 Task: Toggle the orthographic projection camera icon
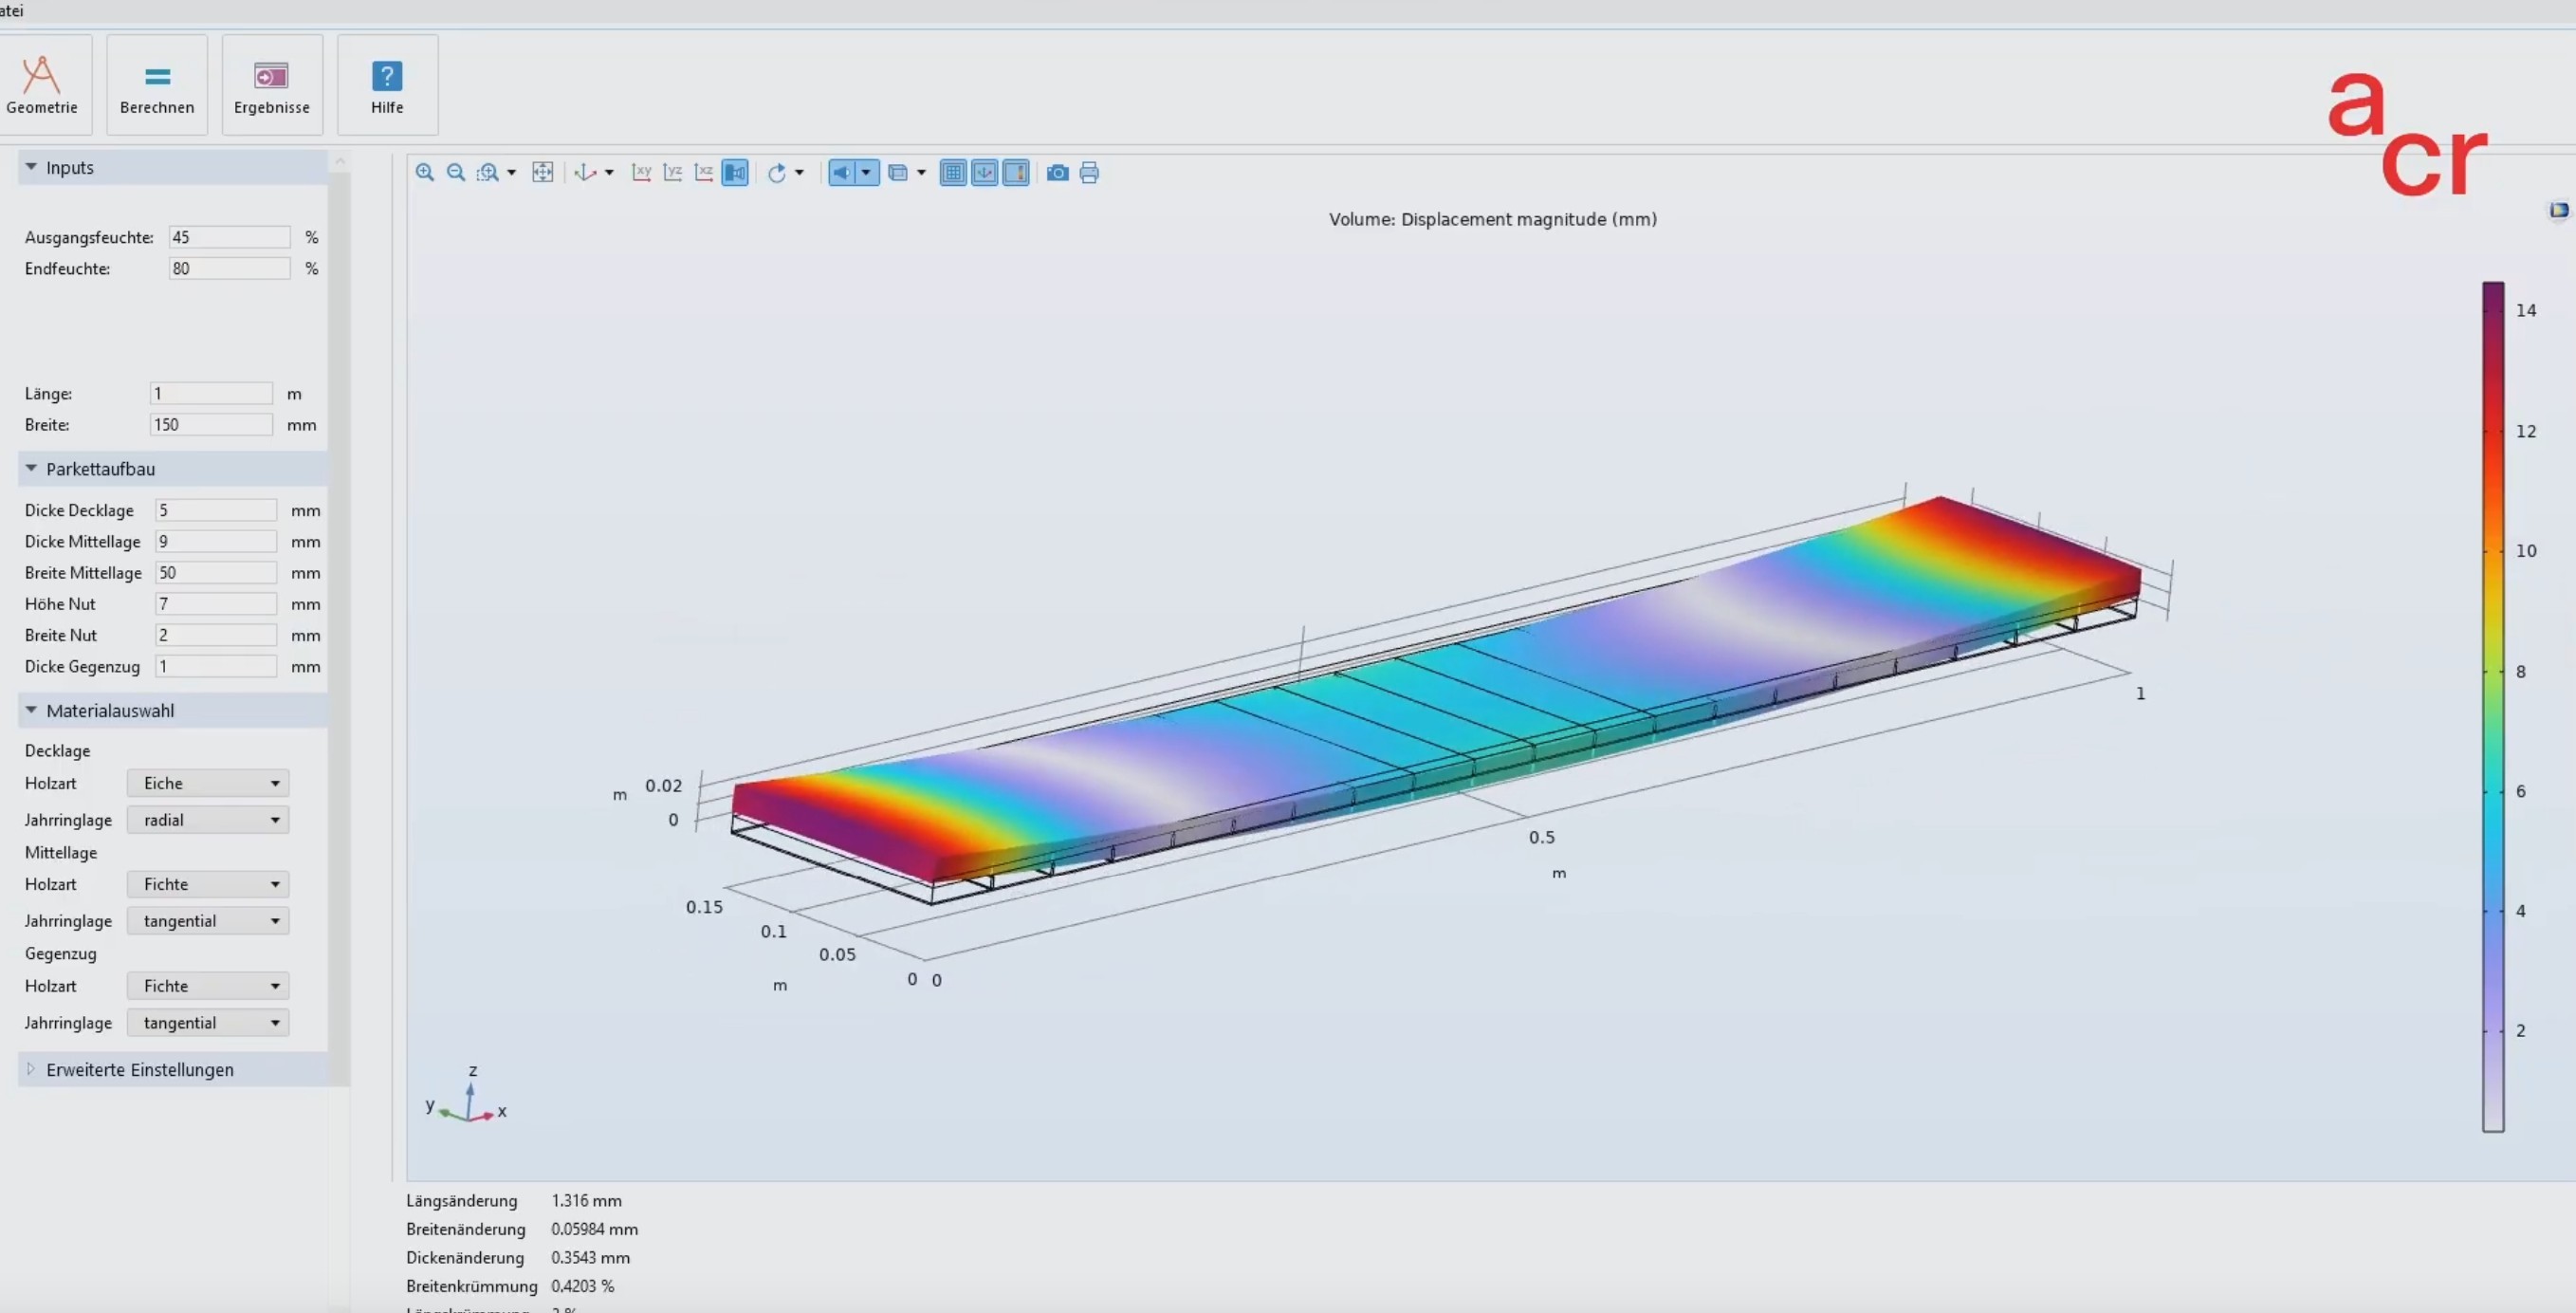coord(735,173)
